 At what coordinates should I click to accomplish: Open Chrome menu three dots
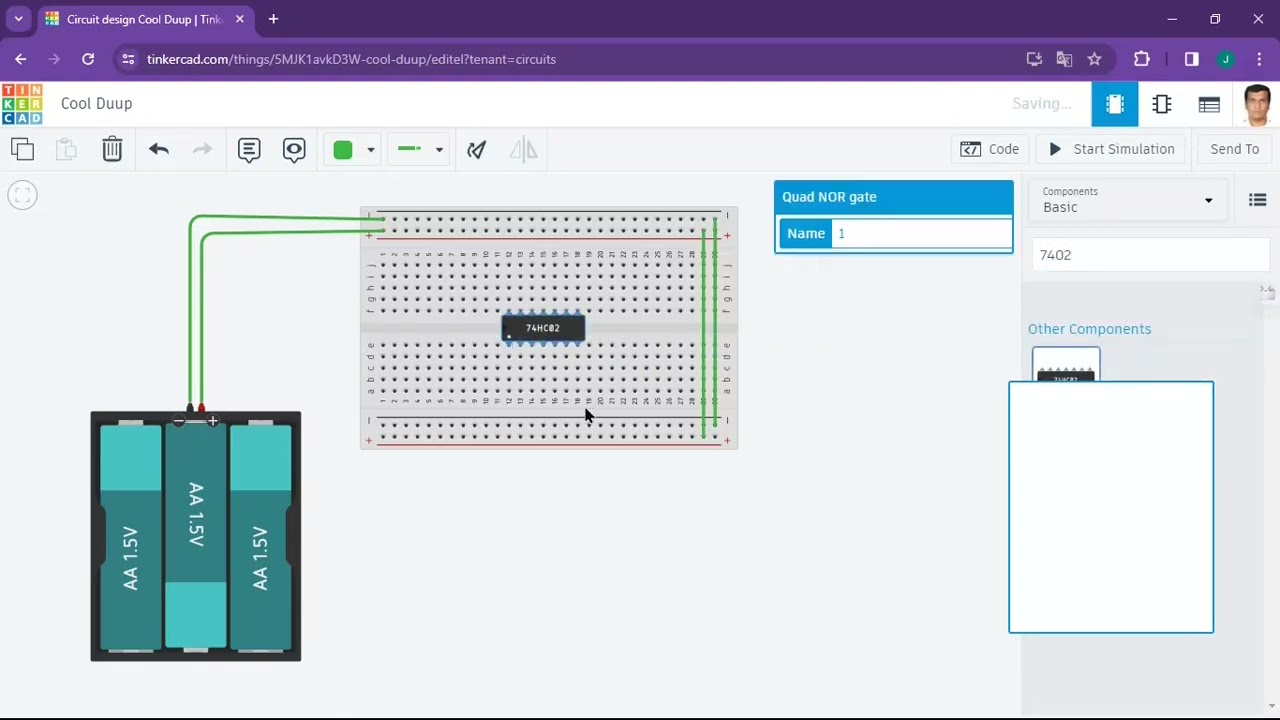click(x=1259, y=59)
